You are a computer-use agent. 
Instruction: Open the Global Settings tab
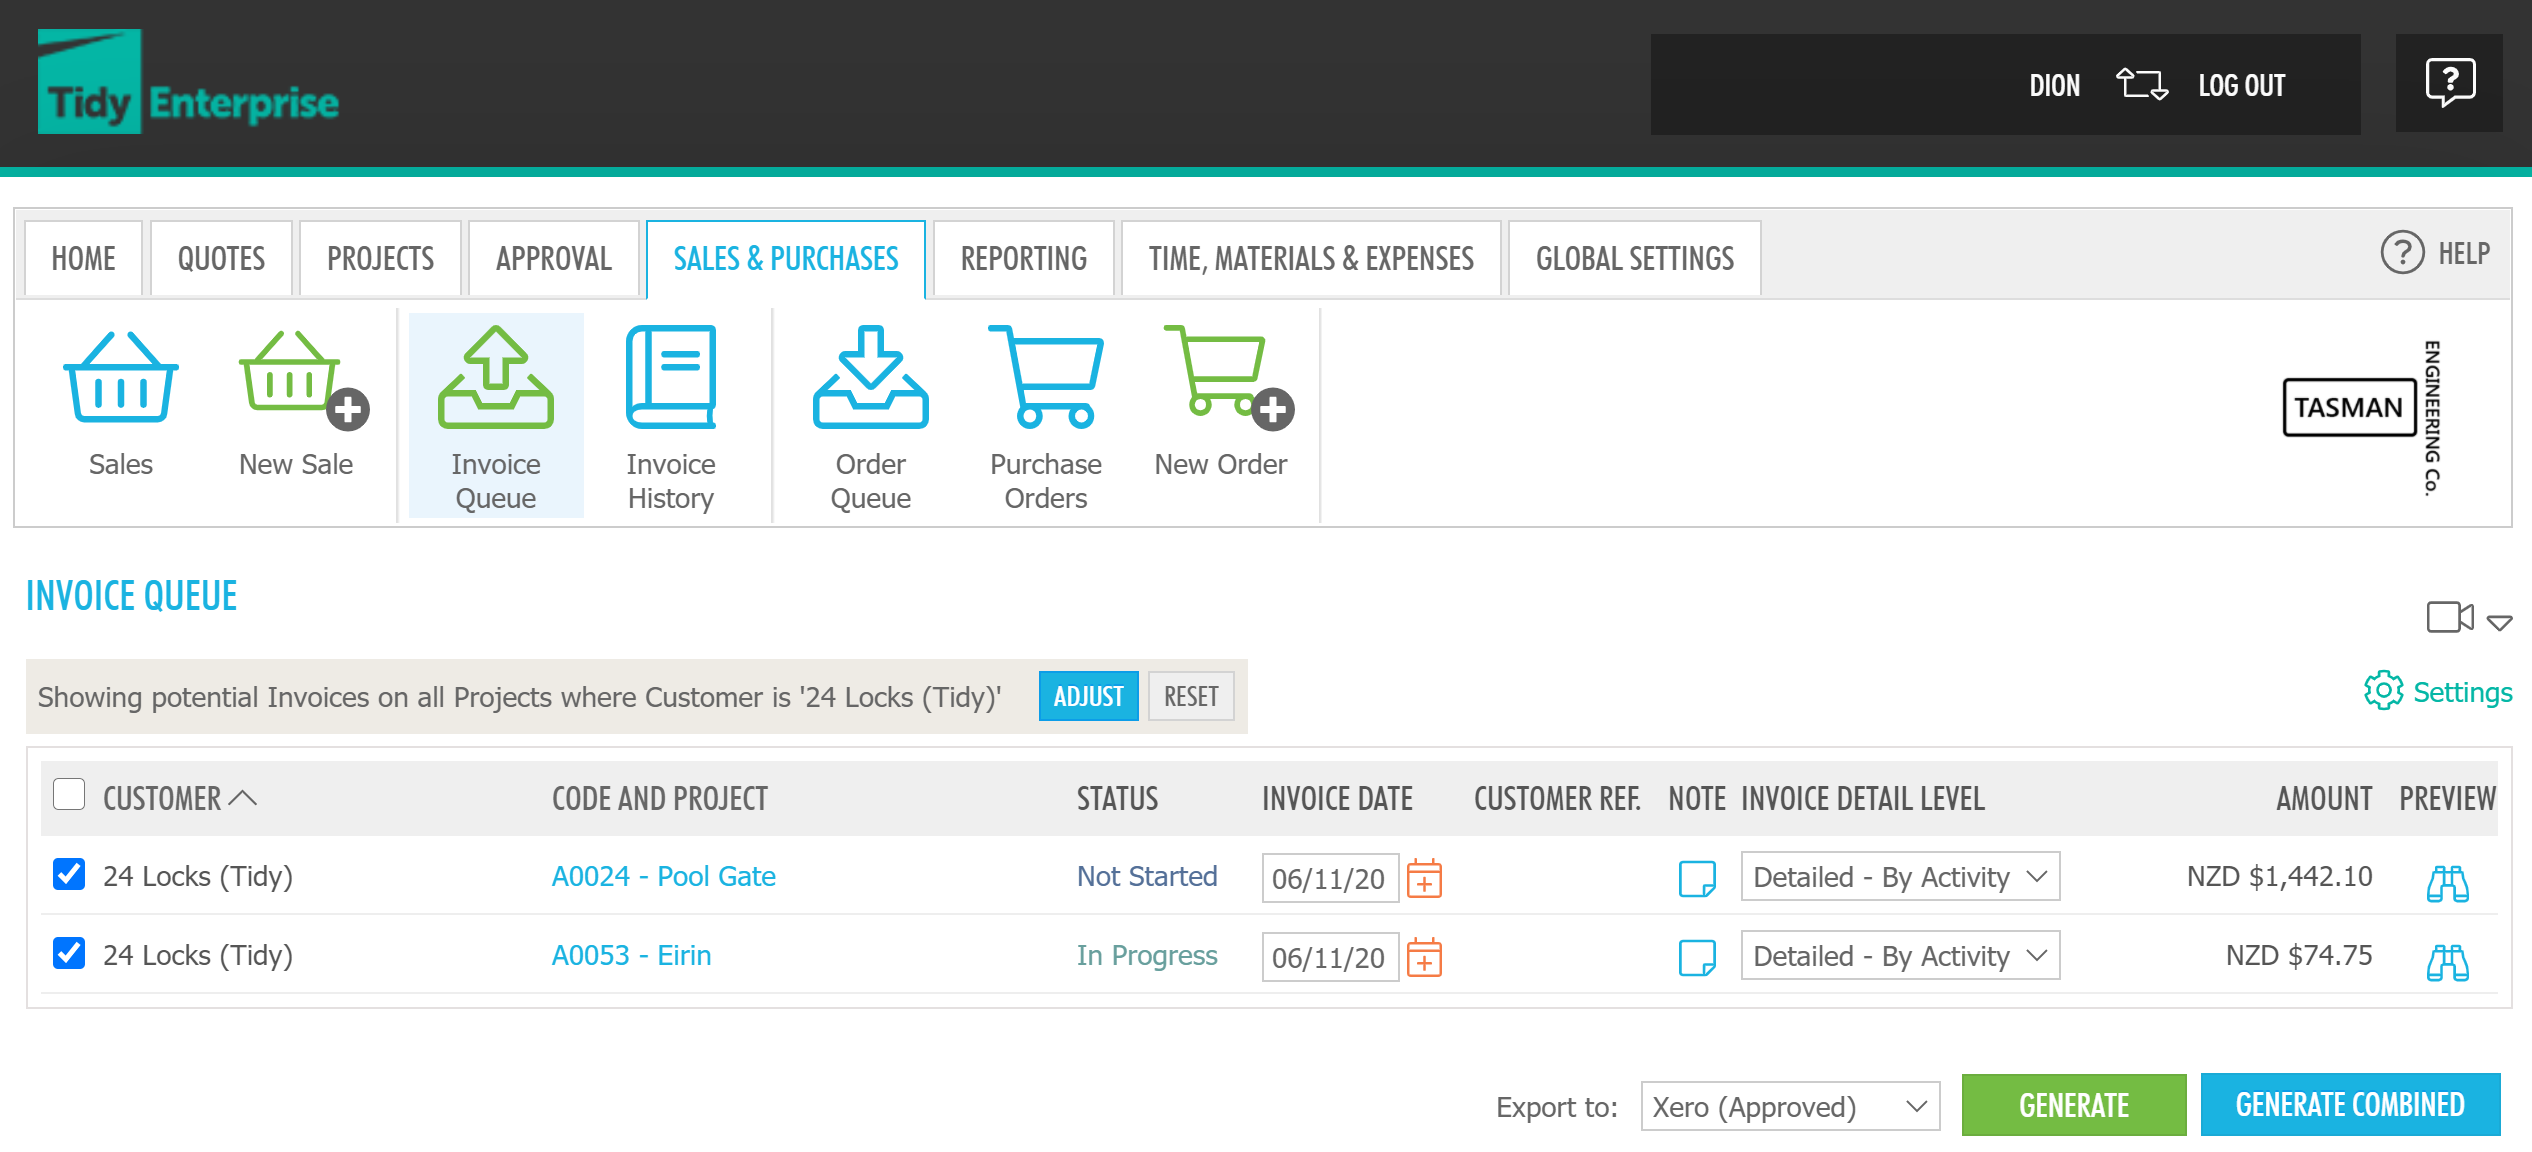(x=1634, y=259)
